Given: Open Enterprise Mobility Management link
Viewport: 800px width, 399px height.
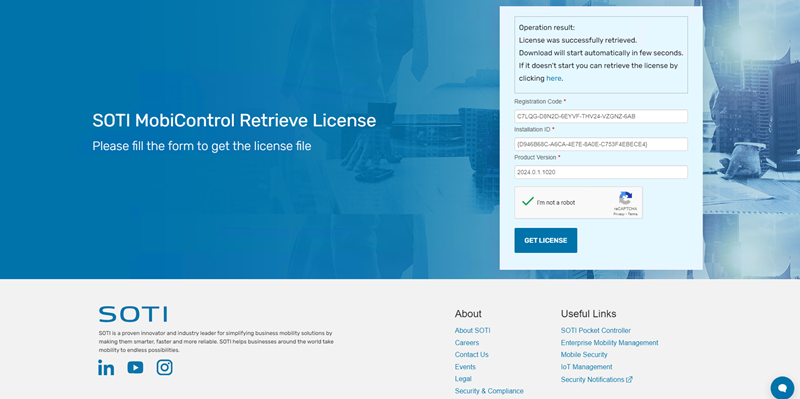Looking at the screenshot, I should pyautogui.click(x=609, y=343).
